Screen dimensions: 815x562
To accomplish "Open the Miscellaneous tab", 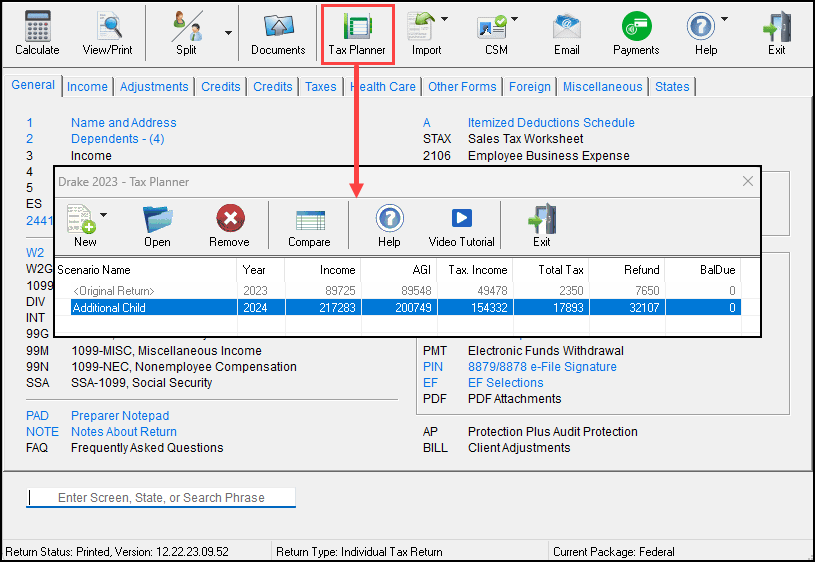I will pos(602,86).
